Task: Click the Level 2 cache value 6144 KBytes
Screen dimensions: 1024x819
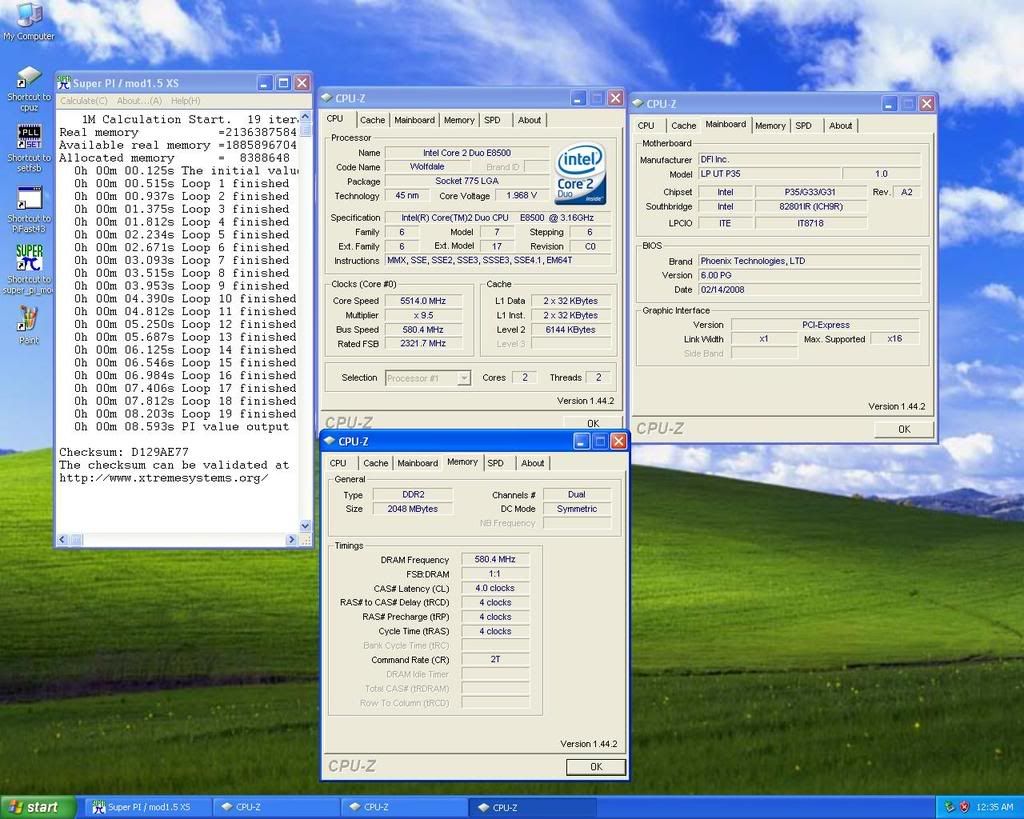Action: click(x=570, y=330)
